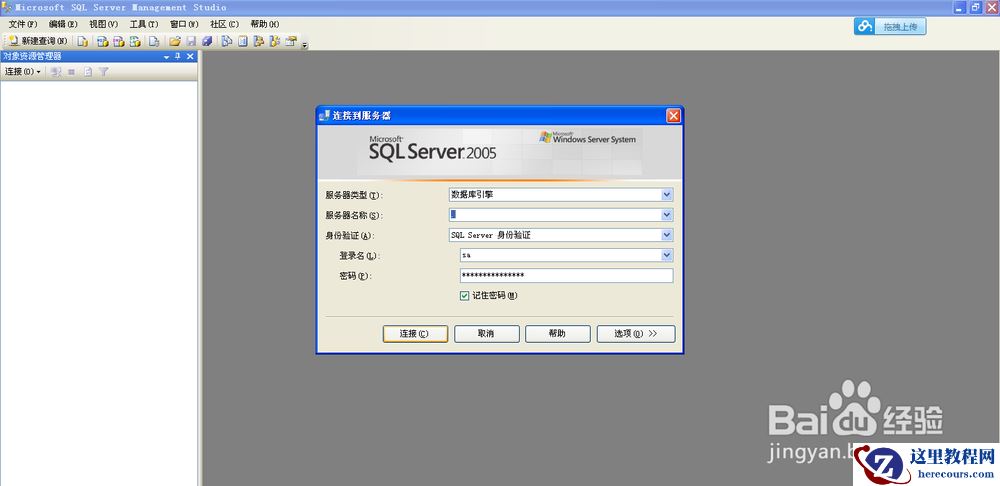
Task: Show the Template Explorer toolbar icon
Action: 275,41
